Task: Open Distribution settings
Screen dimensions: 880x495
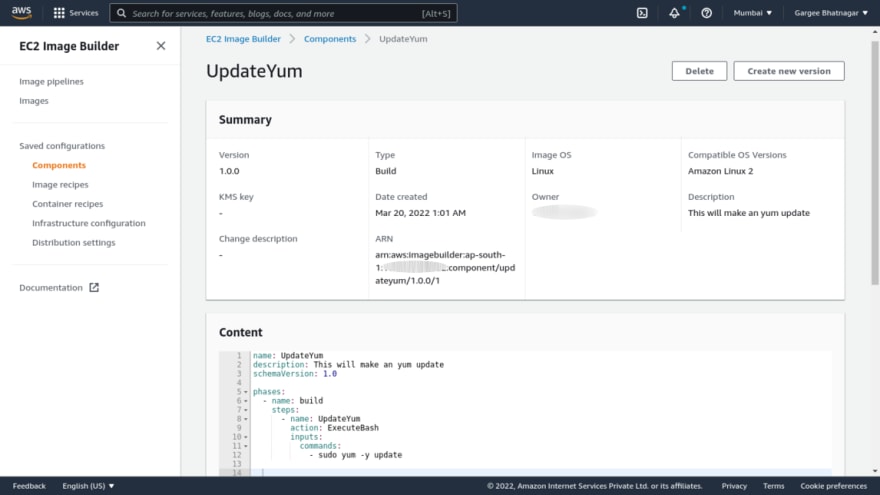Action: [74, 242]
